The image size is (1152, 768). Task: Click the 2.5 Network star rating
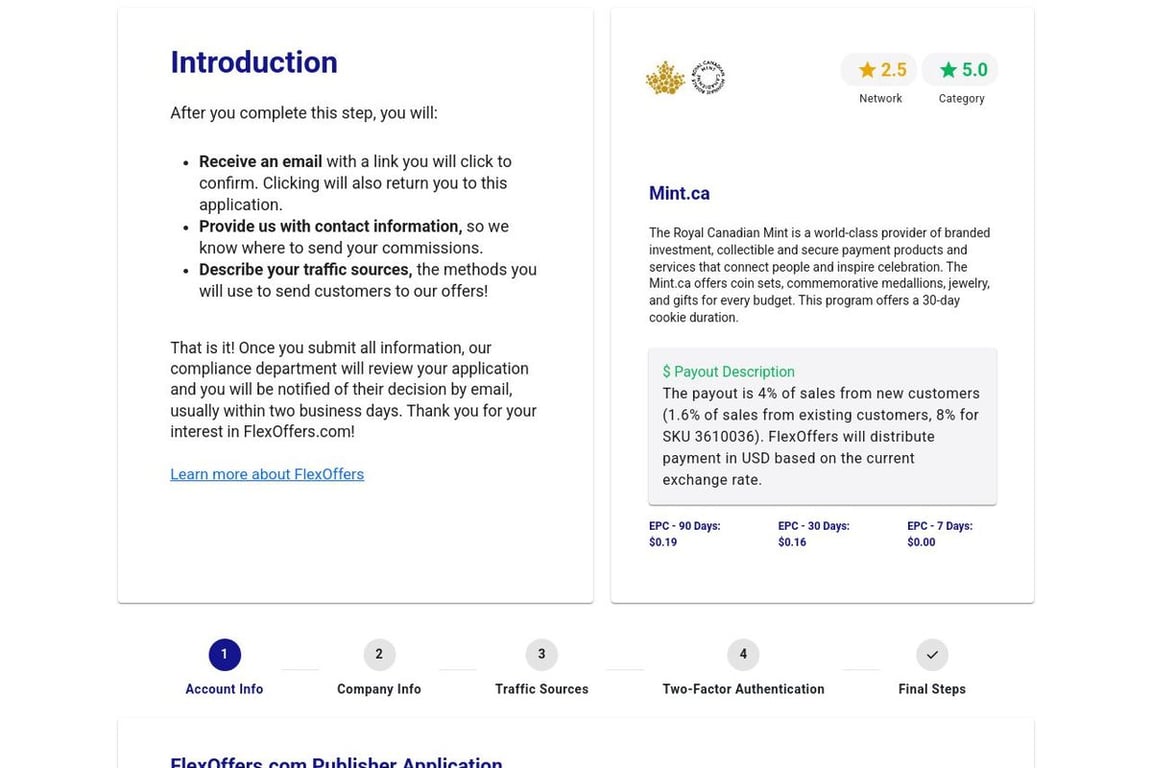point(879,70)
